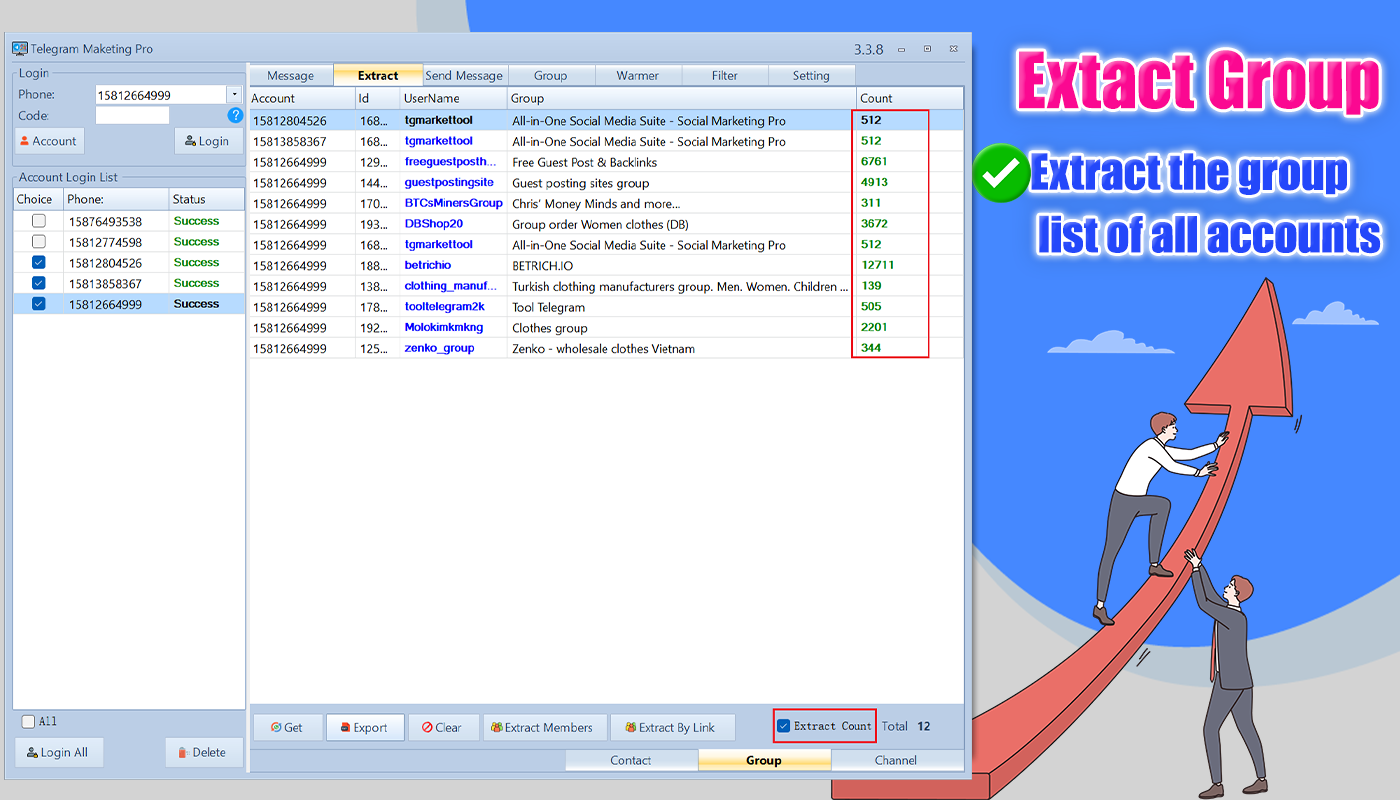This screenshot has height=800, width=1400.
Task: Click the count value 12711
Action: coord(878,265)
